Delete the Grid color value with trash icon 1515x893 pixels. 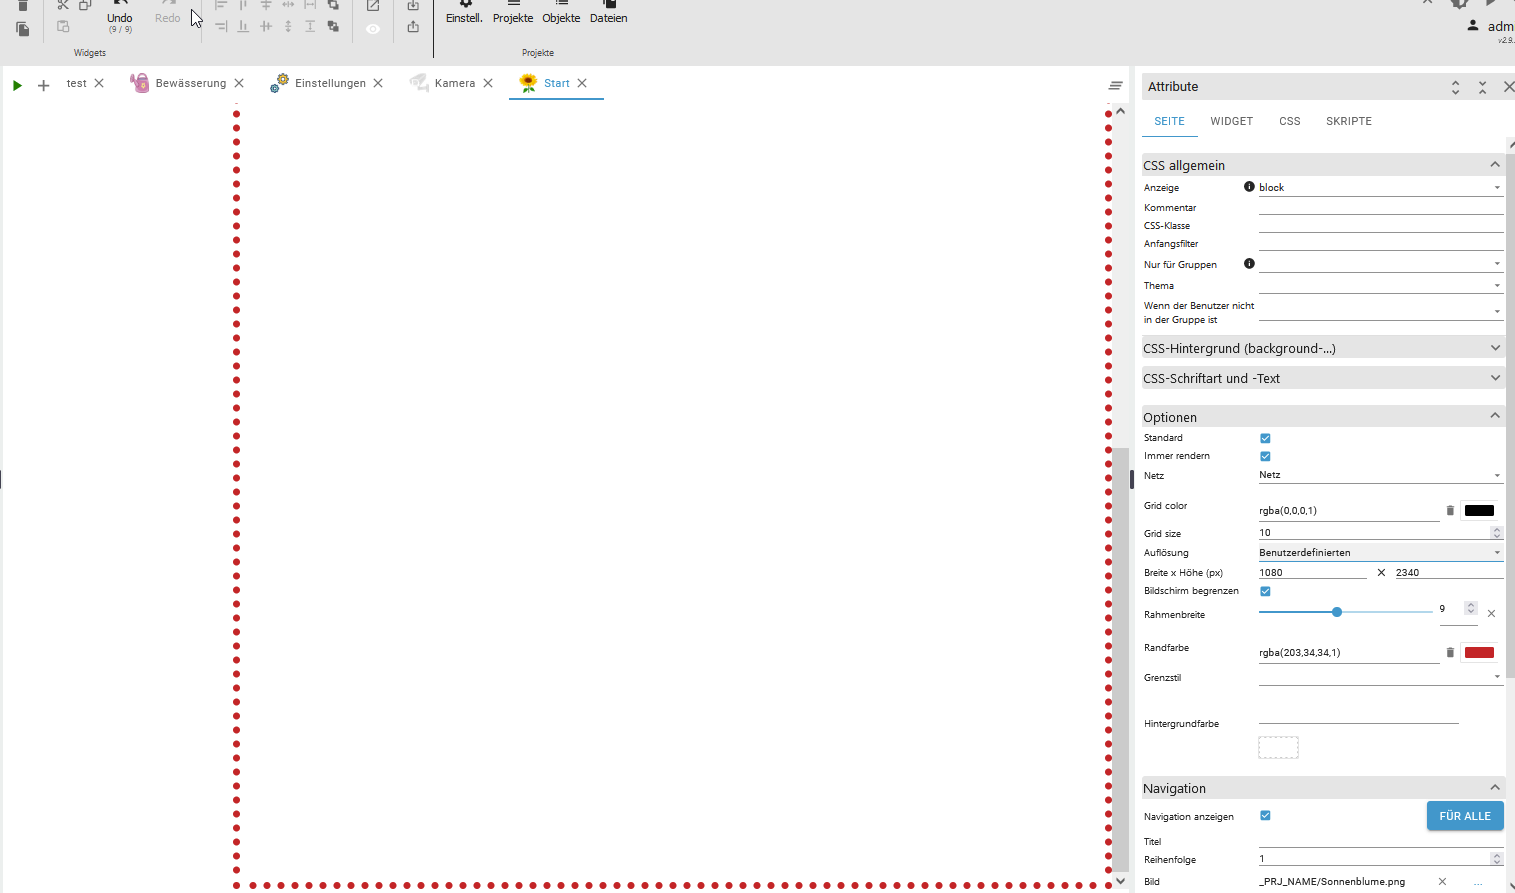coord(1450,511)
